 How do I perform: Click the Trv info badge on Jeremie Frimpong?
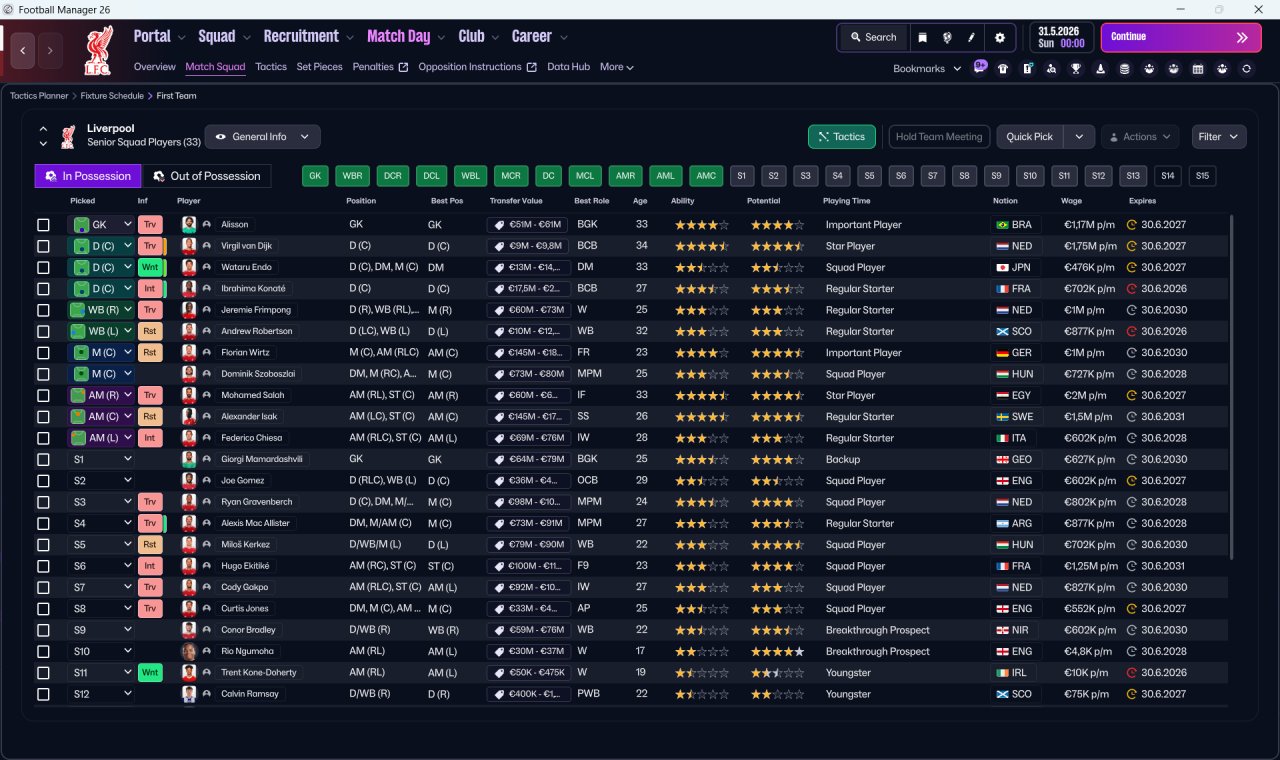coord(150,310)
